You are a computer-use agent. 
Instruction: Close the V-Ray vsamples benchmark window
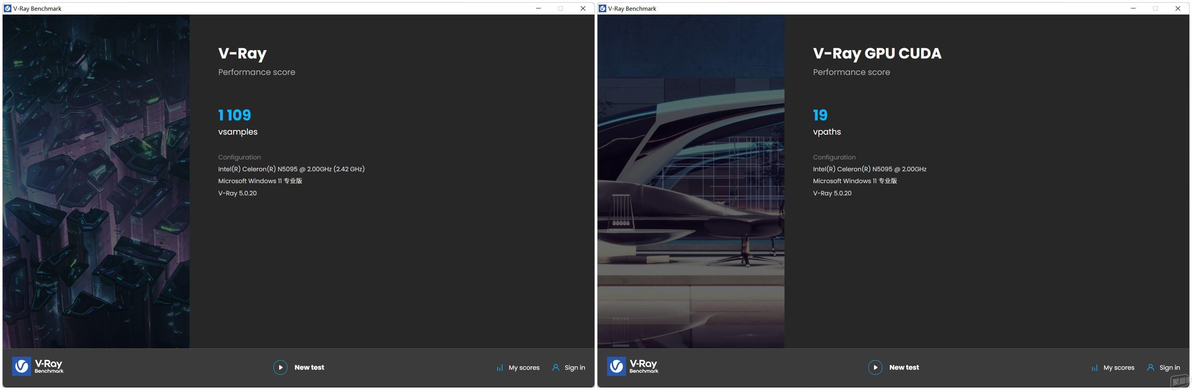tap(583, 8)
